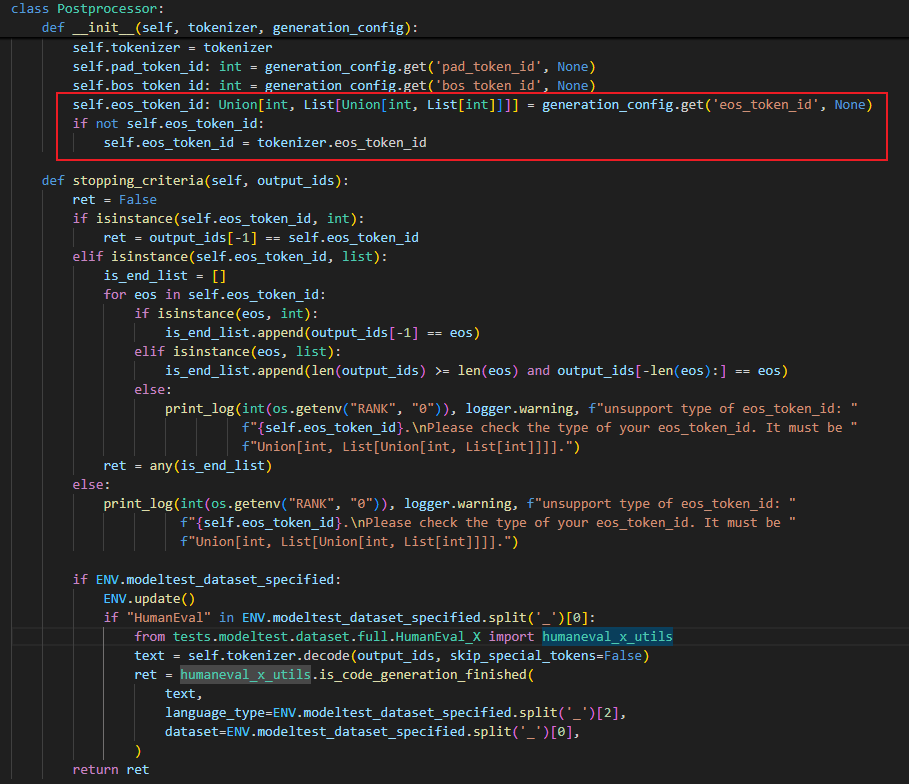Screen dimensions: 909x784
Task: Click the Union[int, List[Union[int, List[int]]]] type annotation
Action: coord(368,105)
